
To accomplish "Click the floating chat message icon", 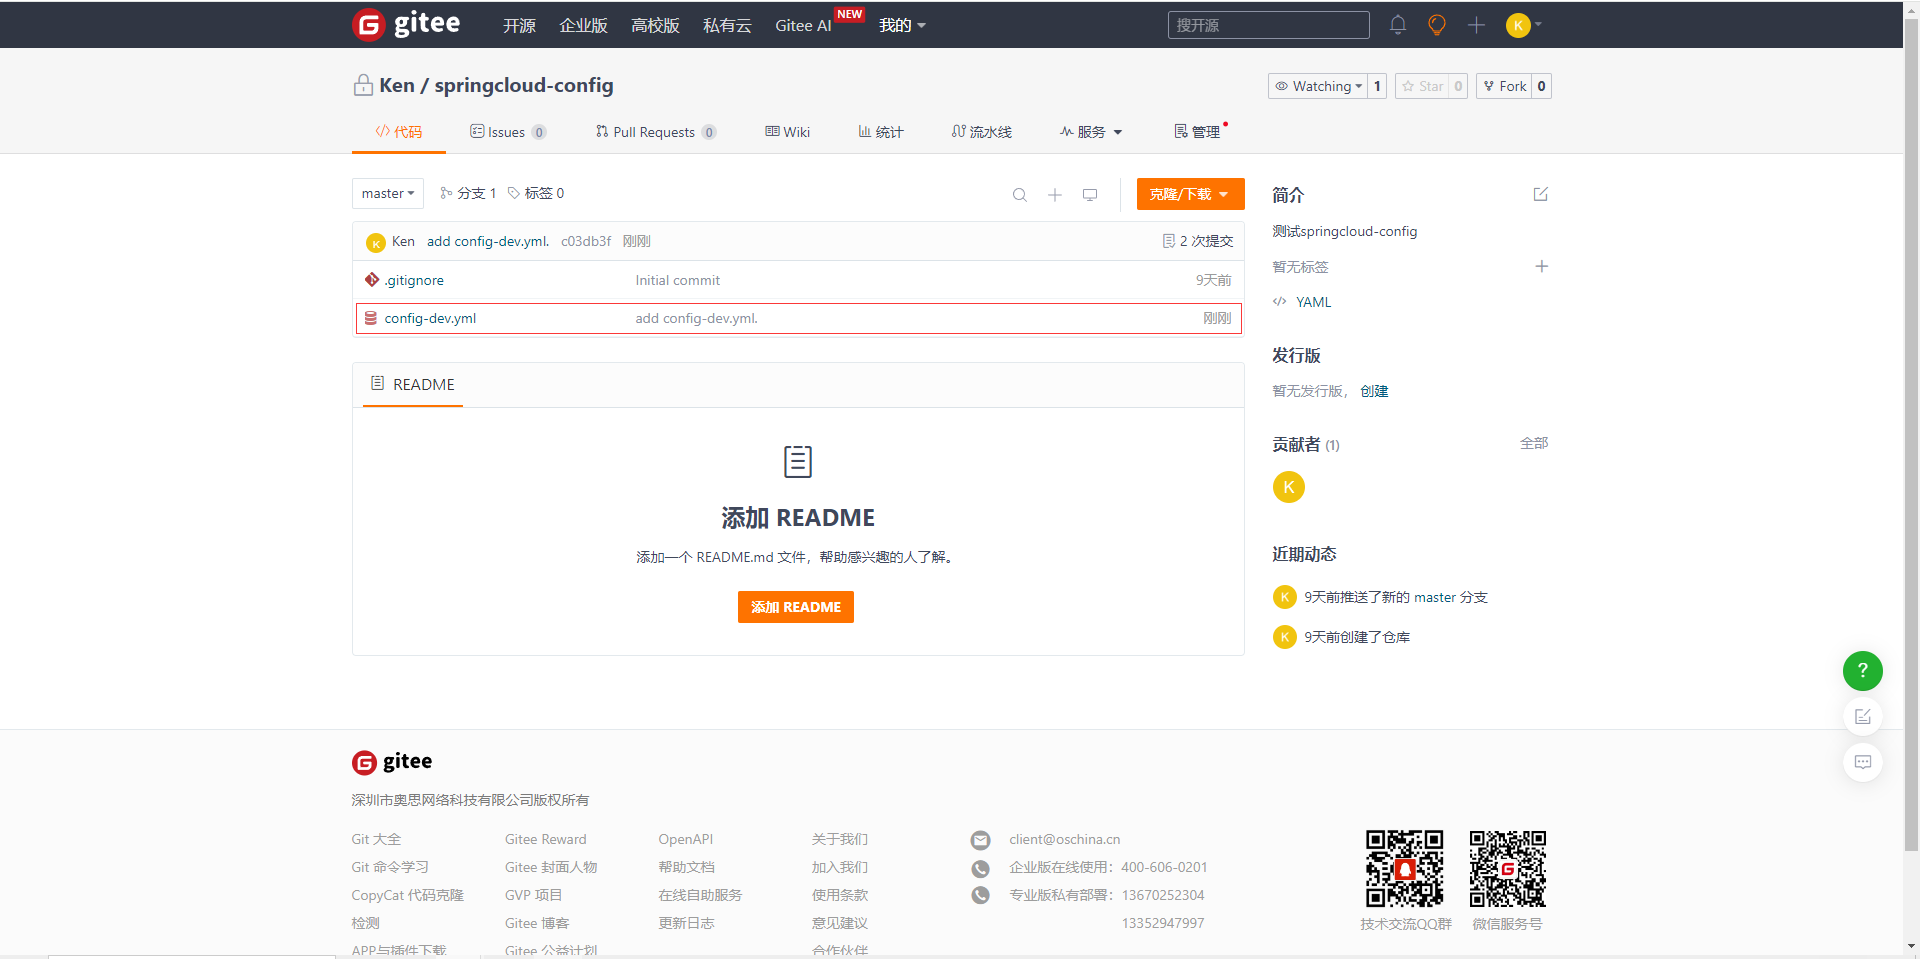I will (1862, 762).
